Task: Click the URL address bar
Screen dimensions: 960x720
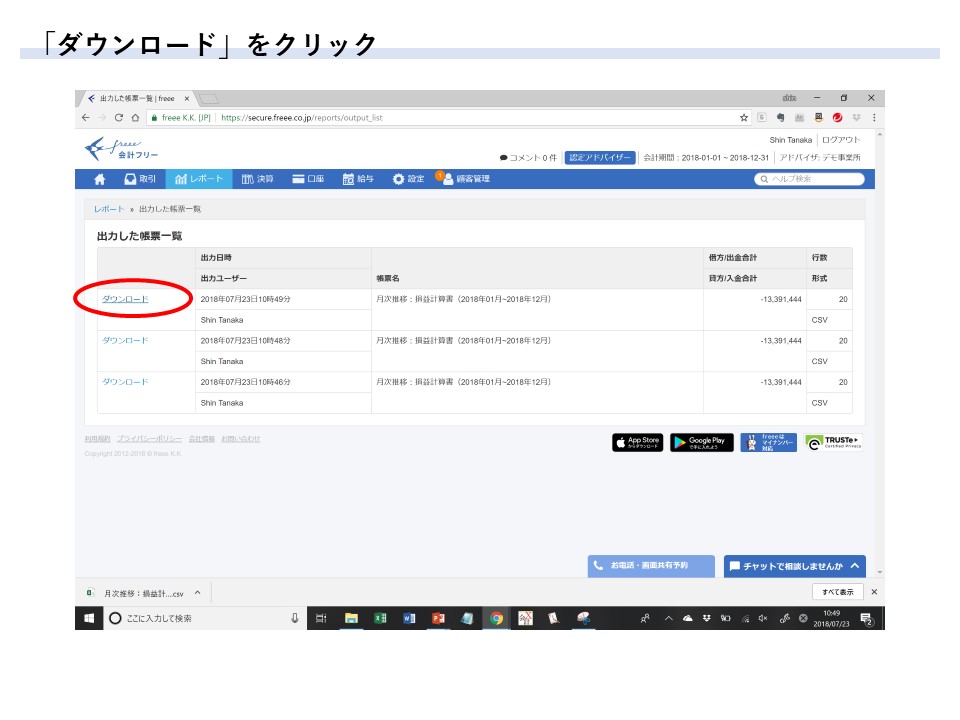Action: (x=447, y=118)
